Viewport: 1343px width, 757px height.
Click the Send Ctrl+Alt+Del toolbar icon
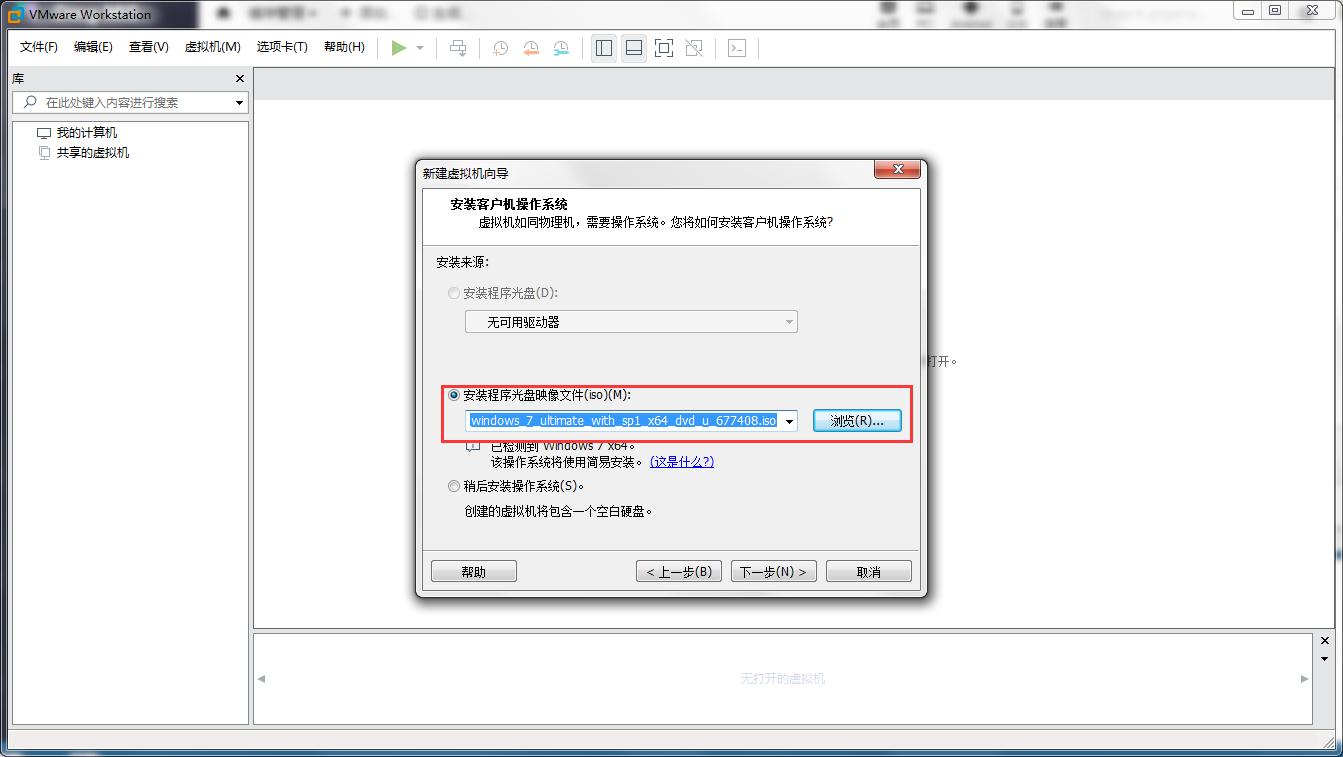click(458, 48)
